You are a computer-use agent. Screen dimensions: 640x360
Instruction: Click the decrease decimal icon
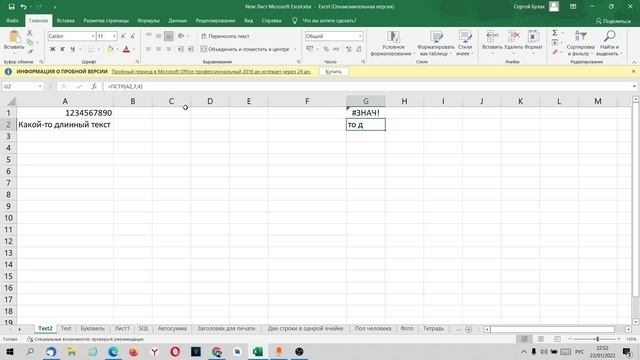(x=359, y=49)
